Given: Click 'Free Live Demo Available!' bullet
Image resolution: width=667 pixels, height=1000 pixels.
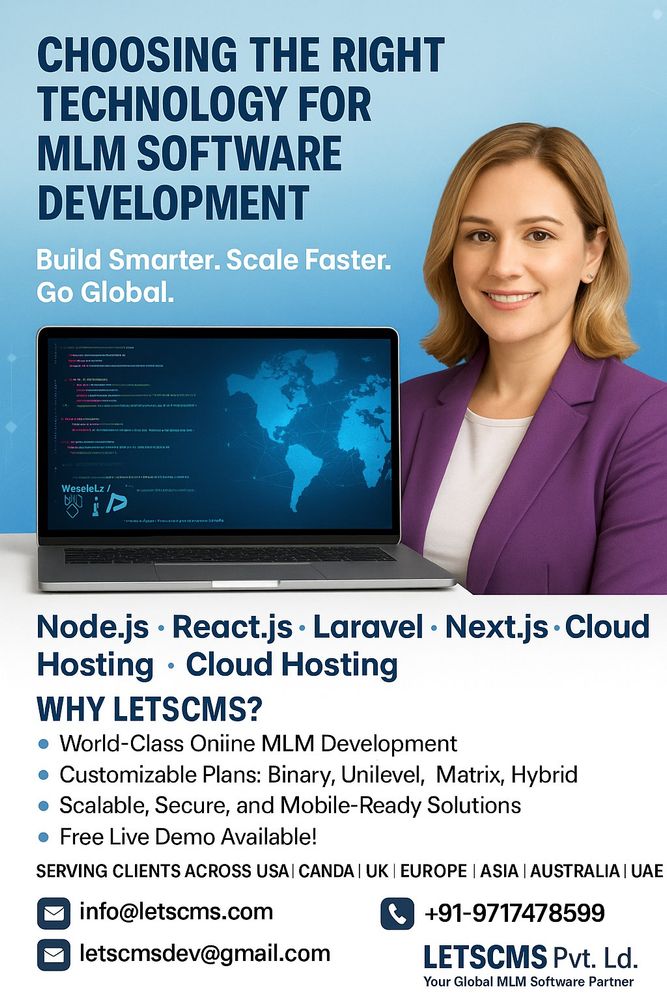Looking at the screenshot, I should (x=188, y=837).
